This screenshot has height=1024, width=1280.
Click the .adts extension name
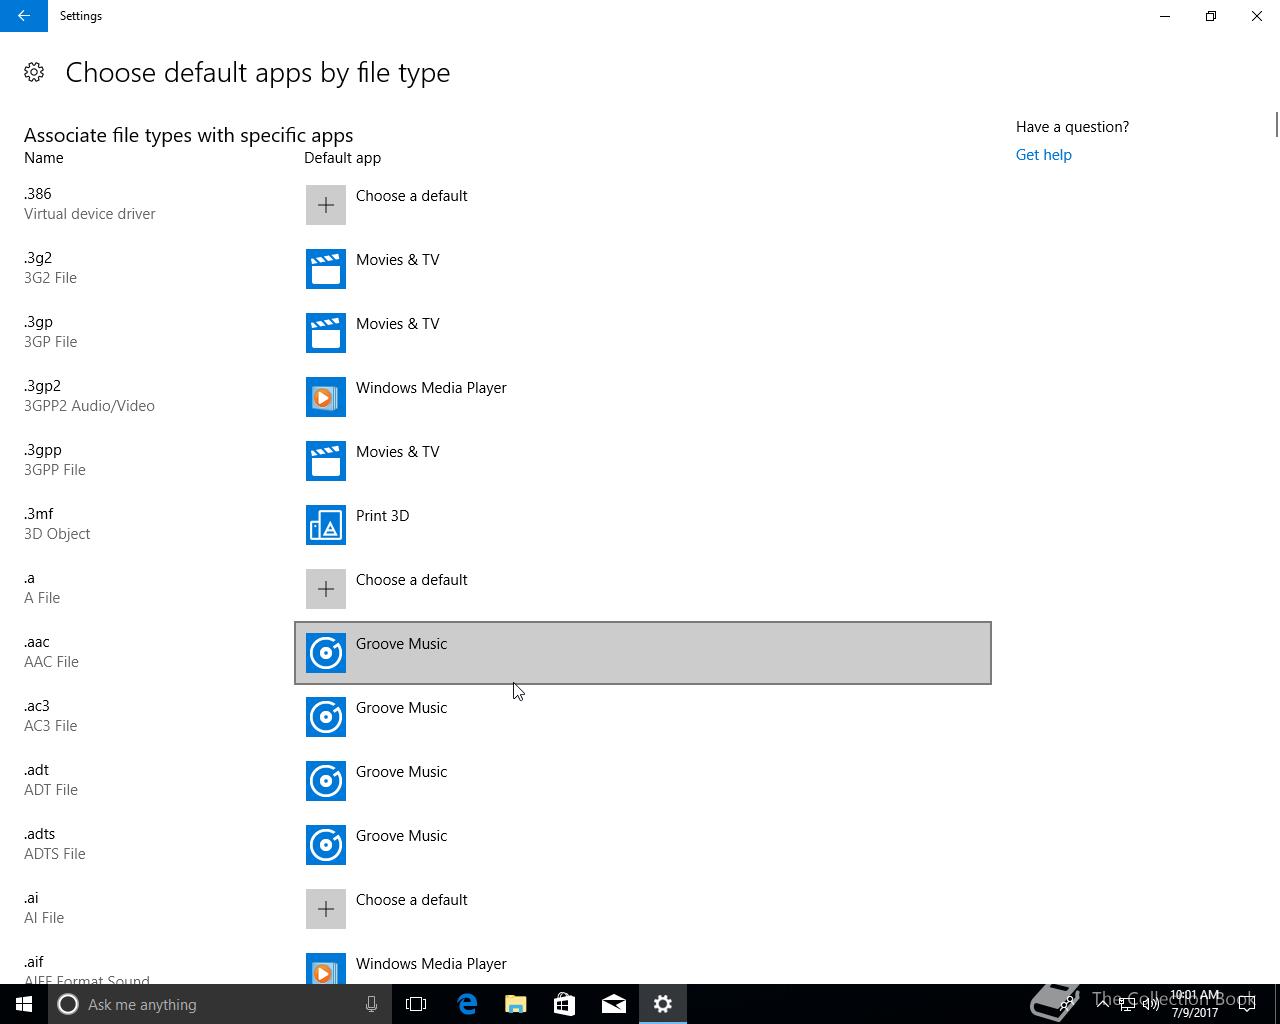click(39, 834)
